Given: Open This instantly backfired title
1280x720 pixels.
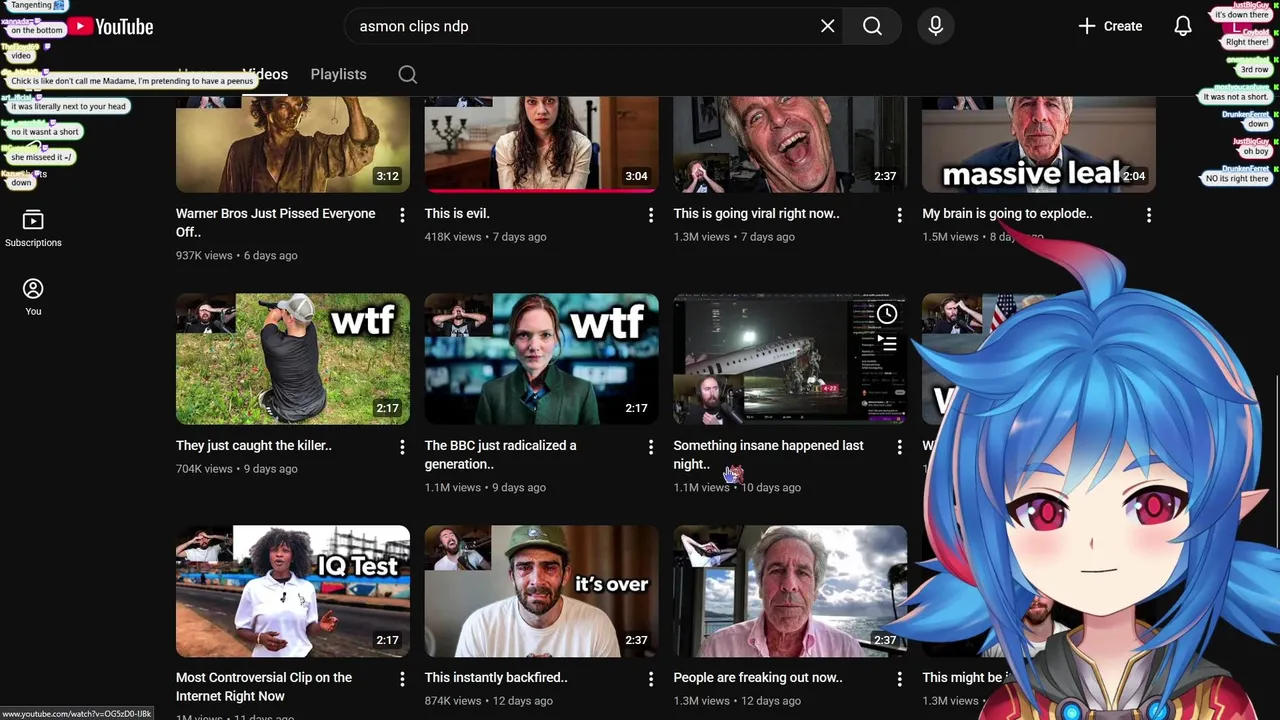Looking at the screenshot, I should (x=496, y=677).
